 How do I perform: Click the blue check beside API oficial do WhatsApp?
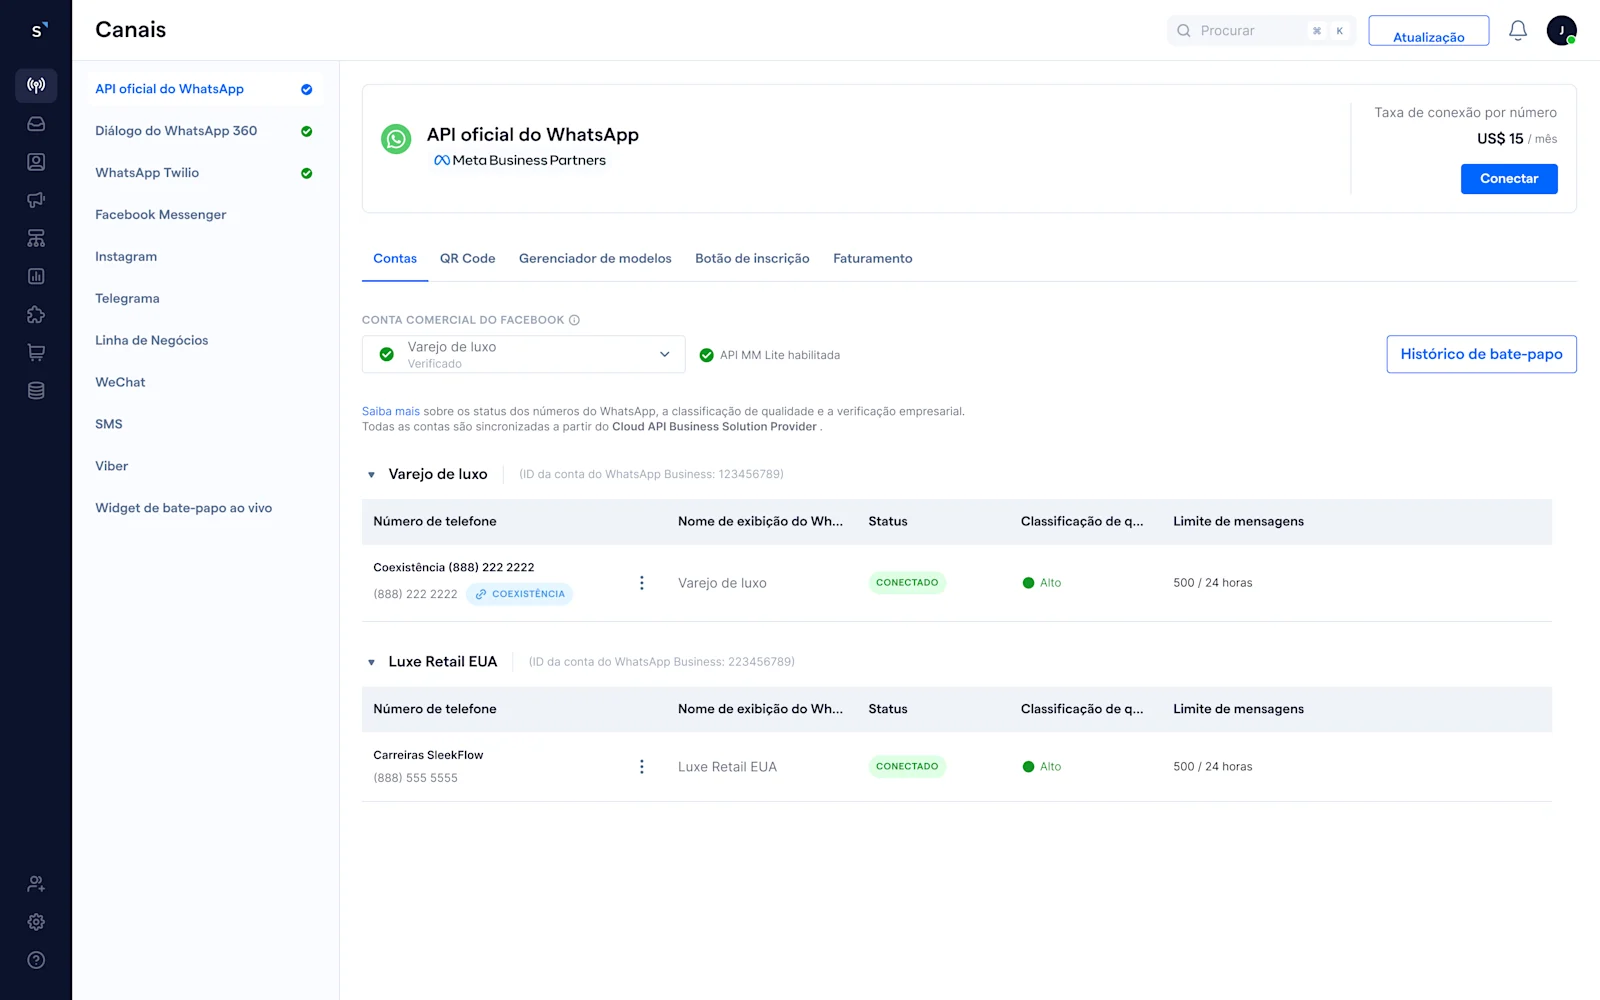click(307, 89)
